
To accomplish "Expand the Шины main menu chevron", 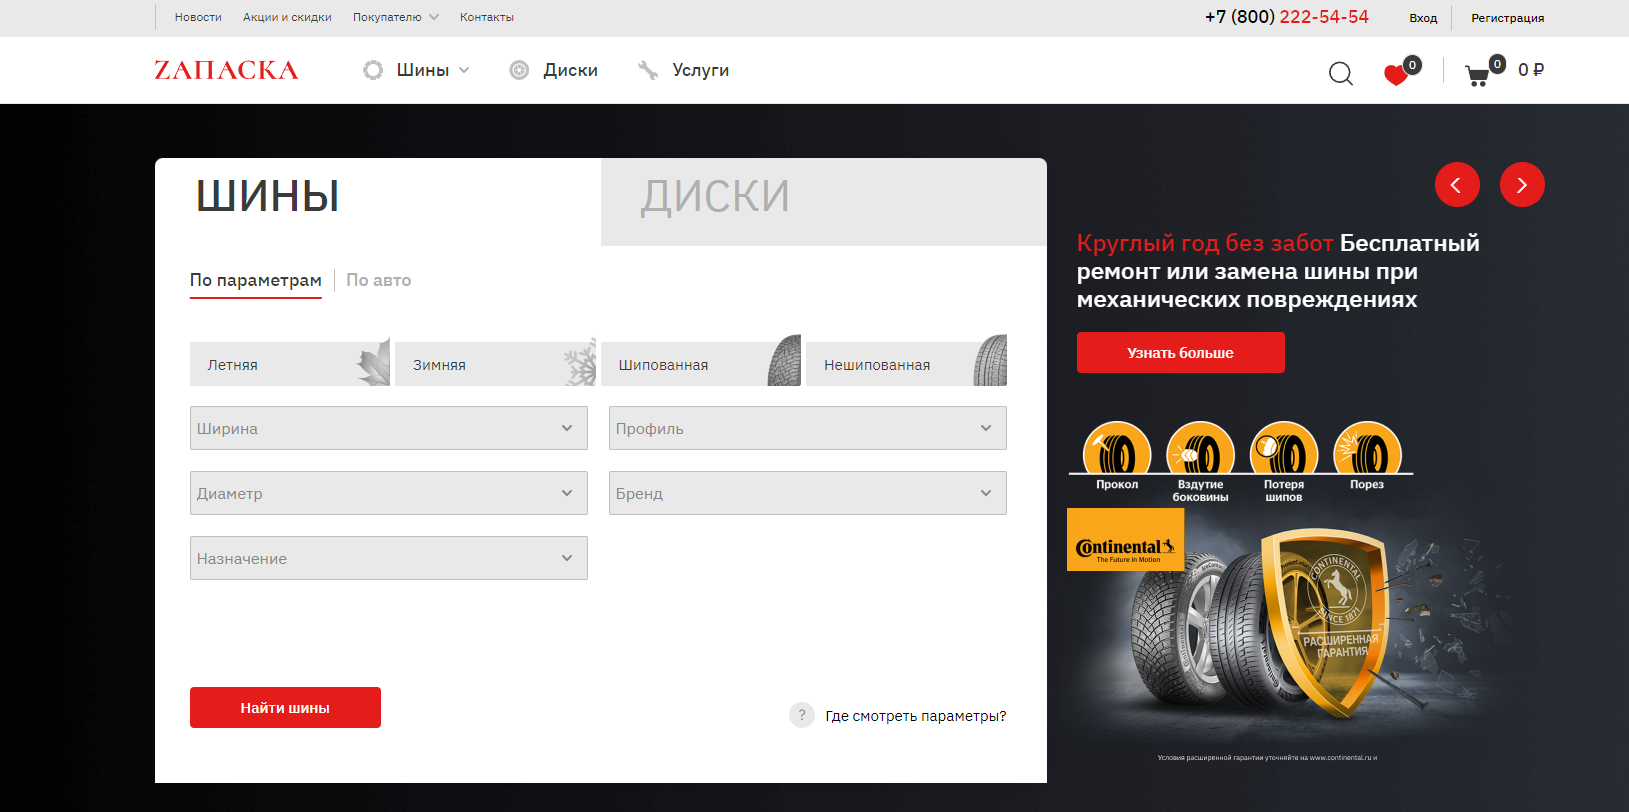I will click(x=464, y=70).
